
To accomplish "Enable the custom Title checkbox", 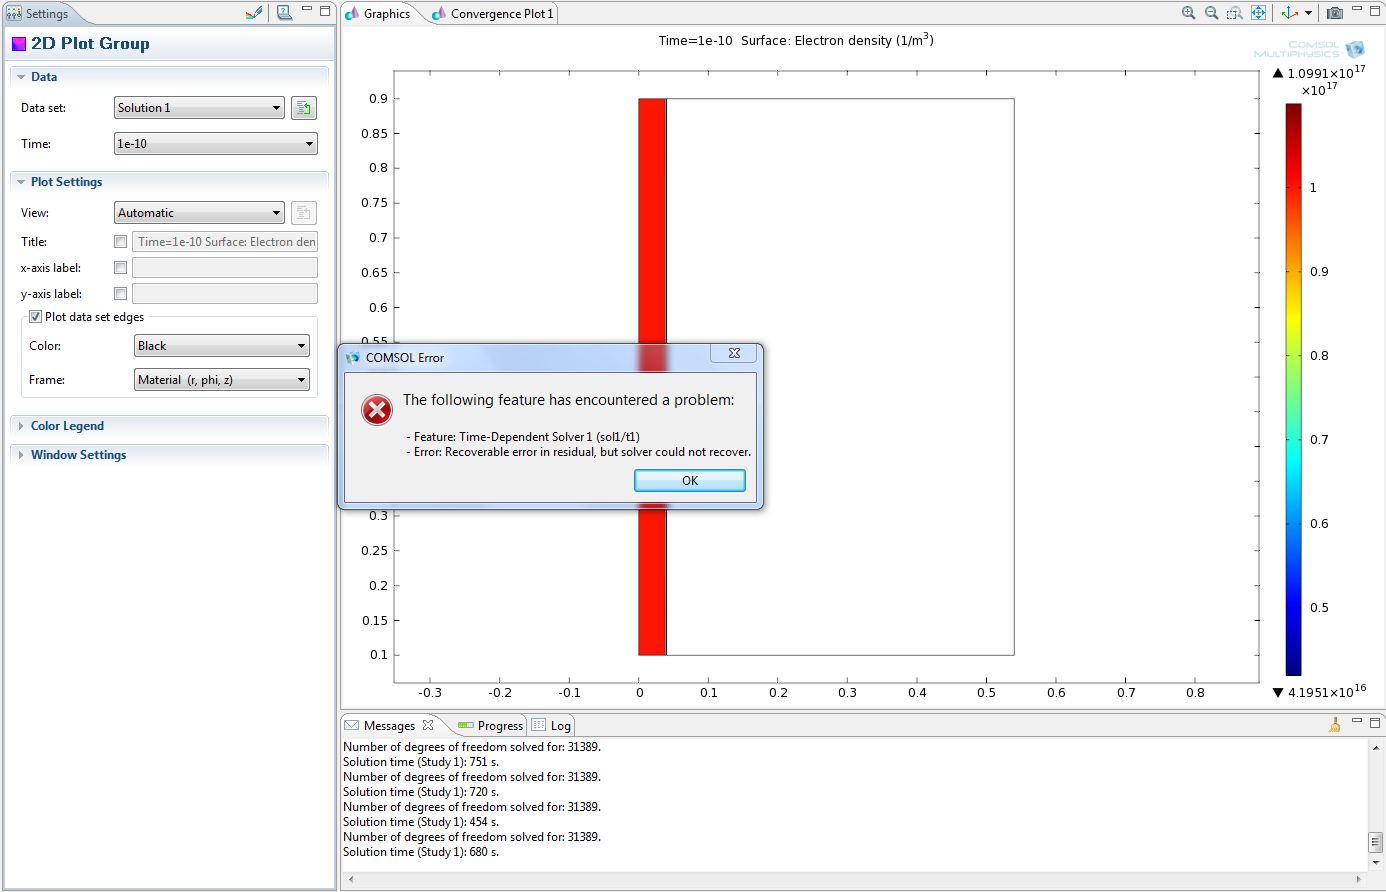I will coord(121,242).
